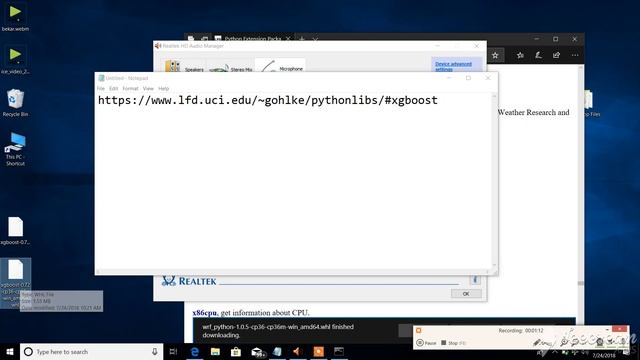Viewport: 640px width, 360px height.
Task: Open the Windows Start menu
Action: pos(10,351)
